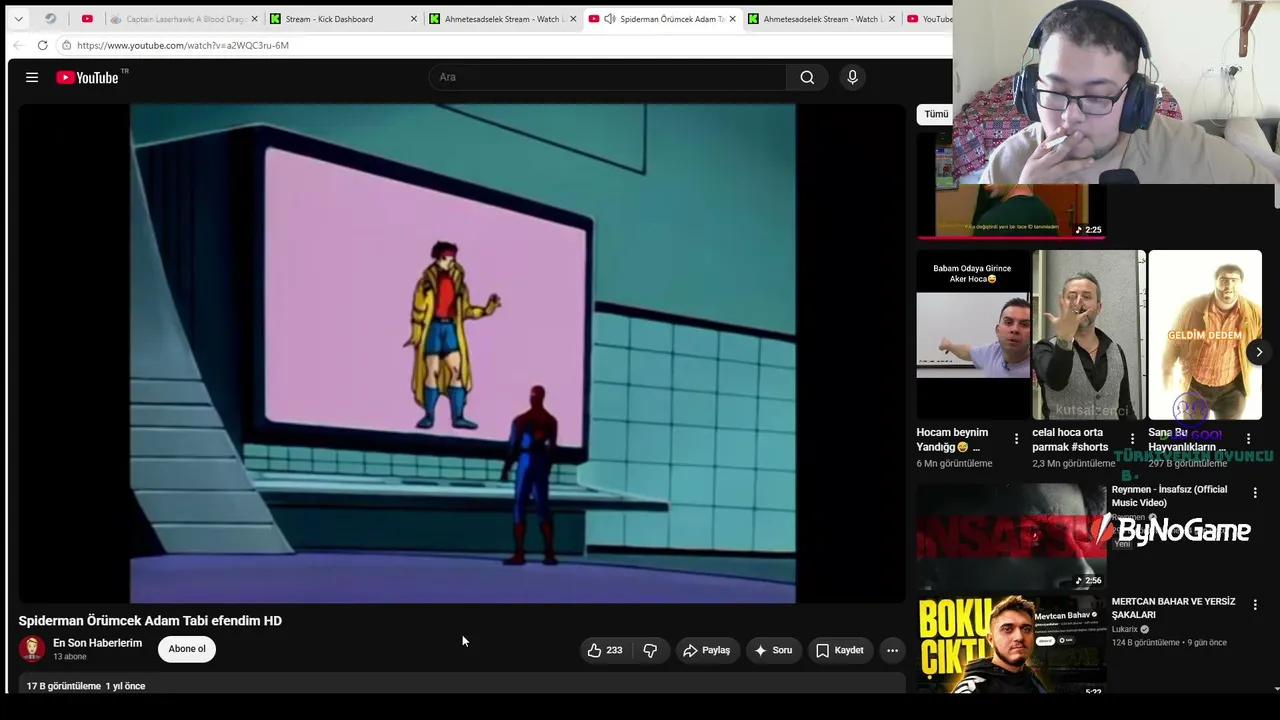This screenshot has width=1280, height=720.
Task: Open the YouTube guide hamburger menu
Action: click(x=32, y=77)
